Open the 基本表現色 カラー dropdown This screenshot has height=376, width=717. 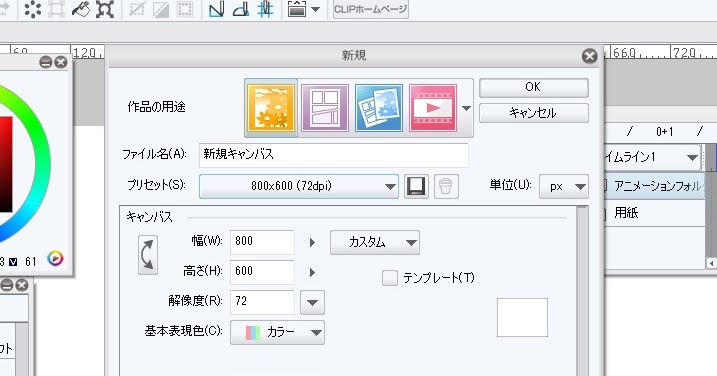277,332
